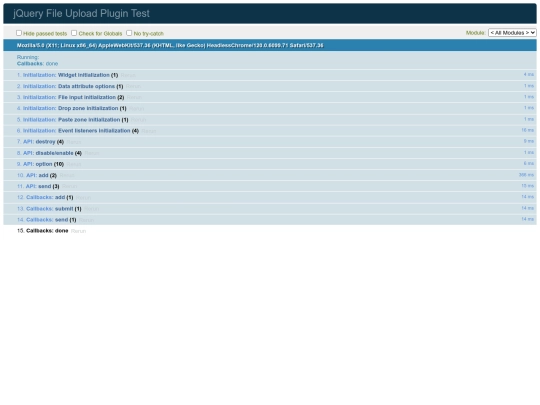
Task: Click the Mozilla user agent string banner
Action: click(270, 45)
